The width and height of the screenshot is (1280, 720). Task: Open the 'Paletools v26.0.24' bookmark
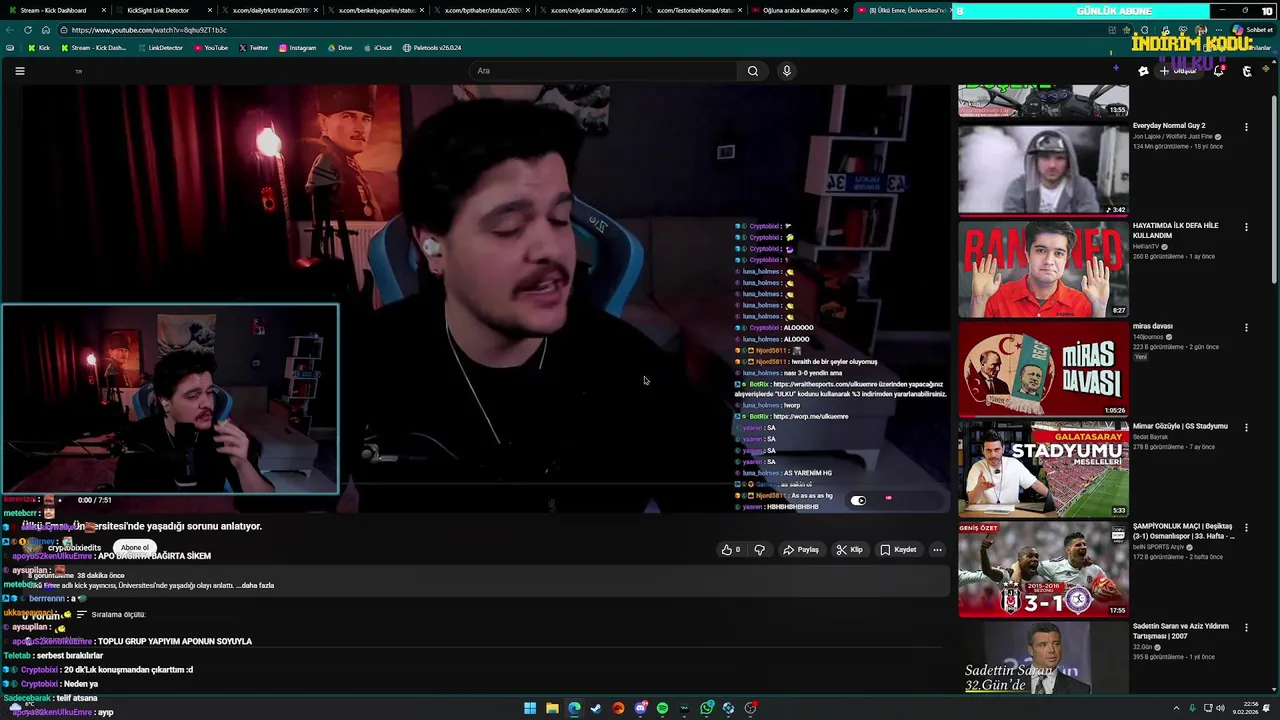pyautogui.click(x=432, y=48)
